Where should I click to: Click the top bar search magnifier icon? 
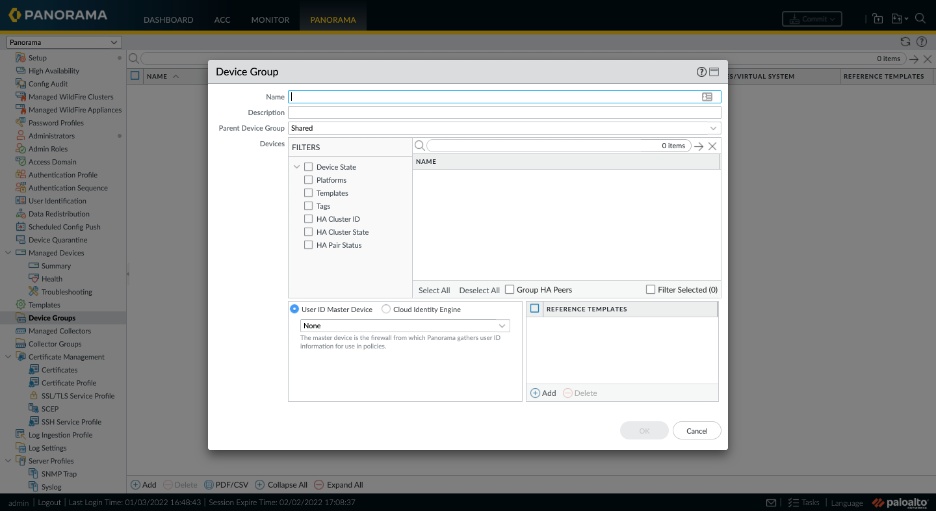(x=920, y=18)
